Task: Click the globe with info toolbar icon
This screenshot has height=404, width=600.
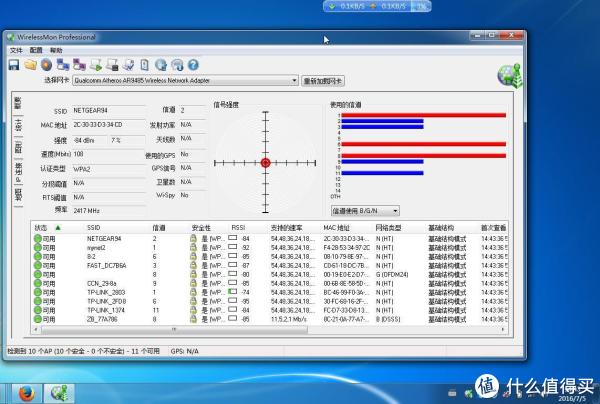Action: click(x=161, y=65)
